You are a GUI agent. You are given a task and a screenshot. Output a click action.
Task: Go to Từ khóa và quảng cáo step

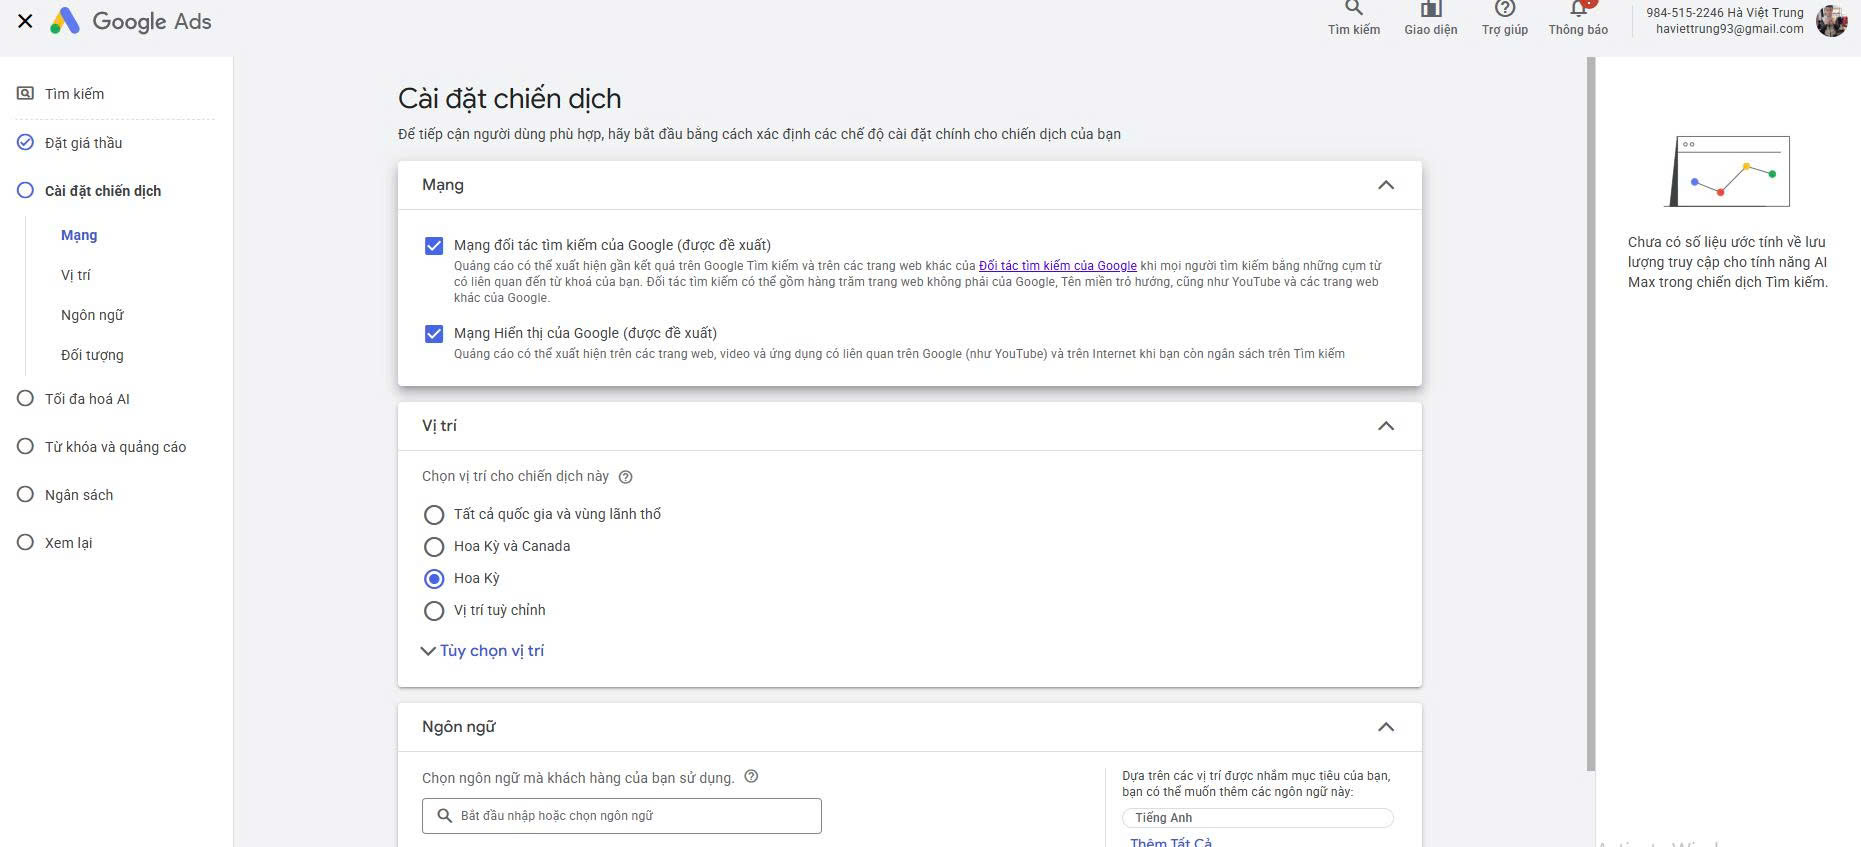pyautogui.click(x=115, y=447)
